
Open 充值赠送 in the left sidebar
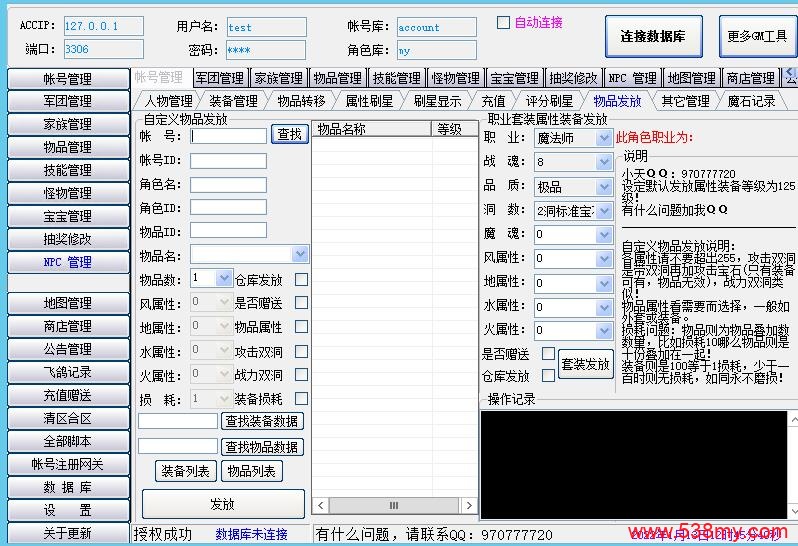click(68, 395)
